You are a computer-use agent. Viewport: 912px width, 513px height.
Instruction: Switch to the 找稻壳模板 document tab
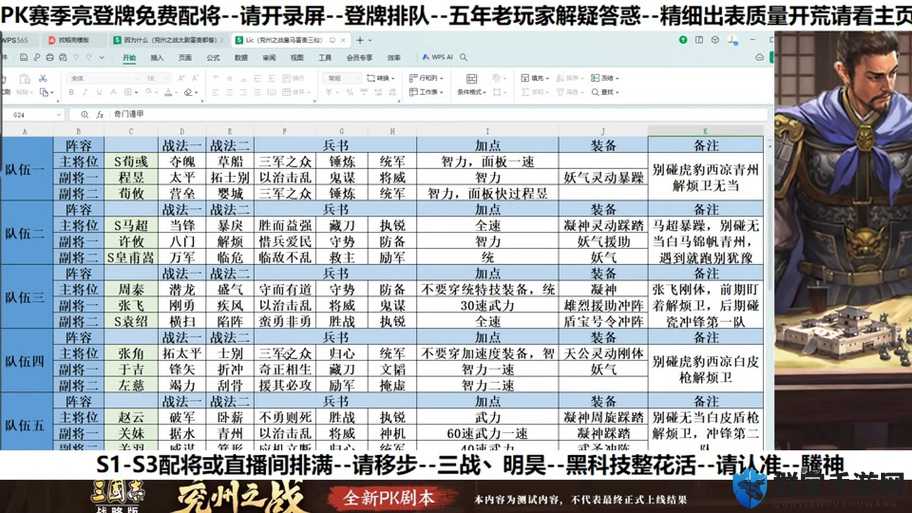click(x=73, y=40)
